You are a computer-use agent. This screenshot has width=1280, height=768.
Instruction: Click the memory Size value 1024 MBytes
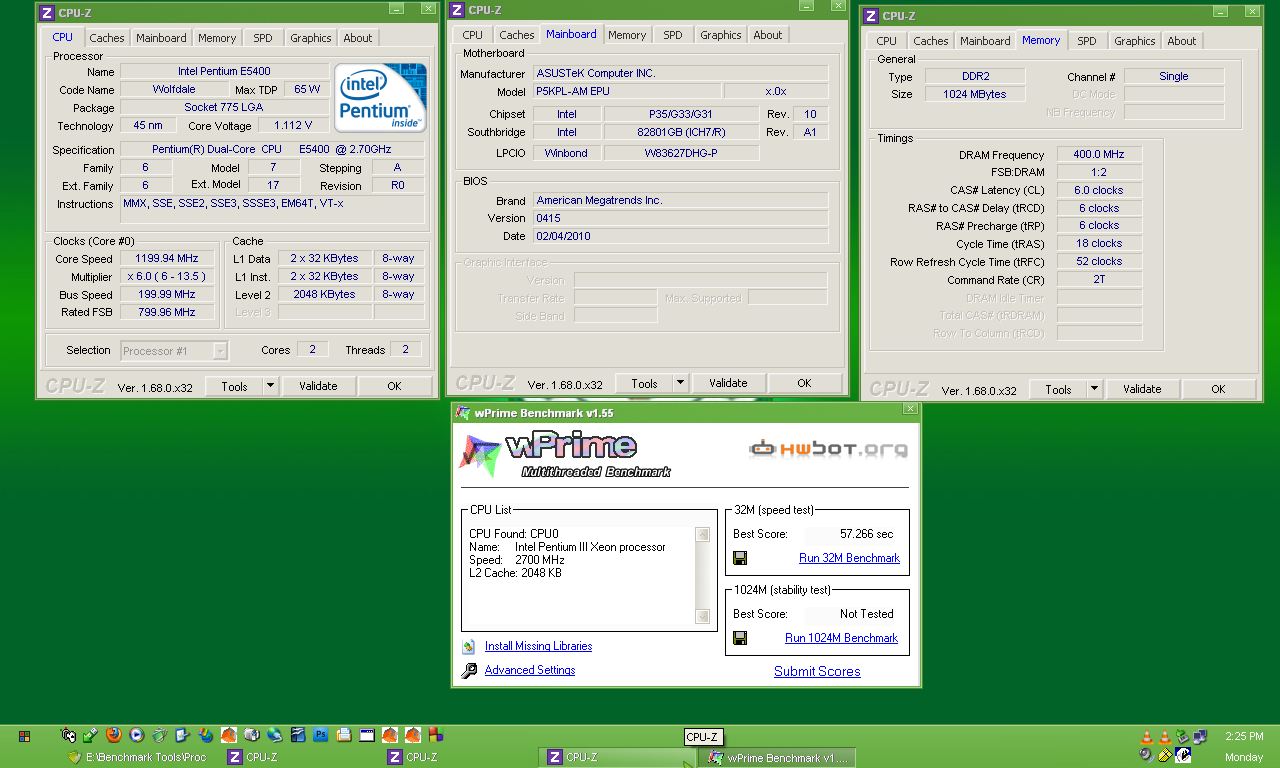point(975,94)
